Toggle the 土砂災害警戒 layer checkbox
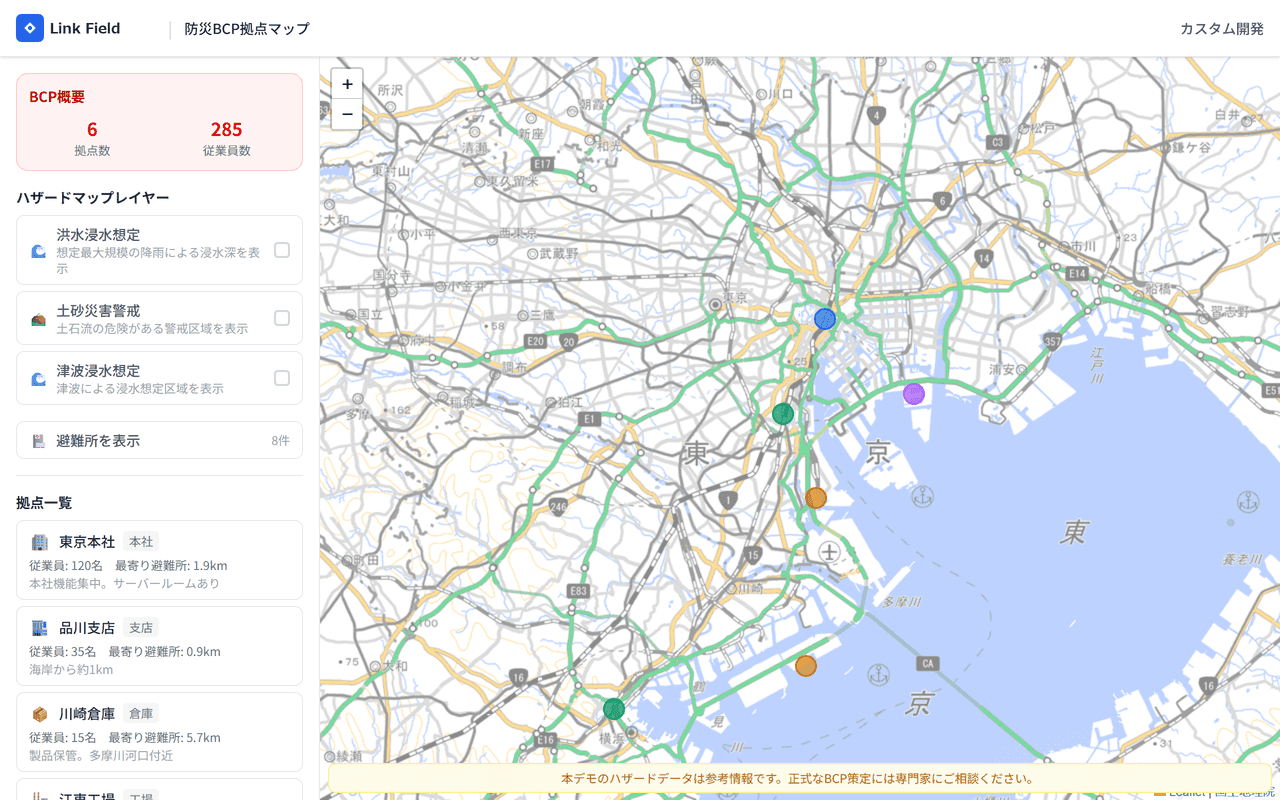 click(282, 318)
